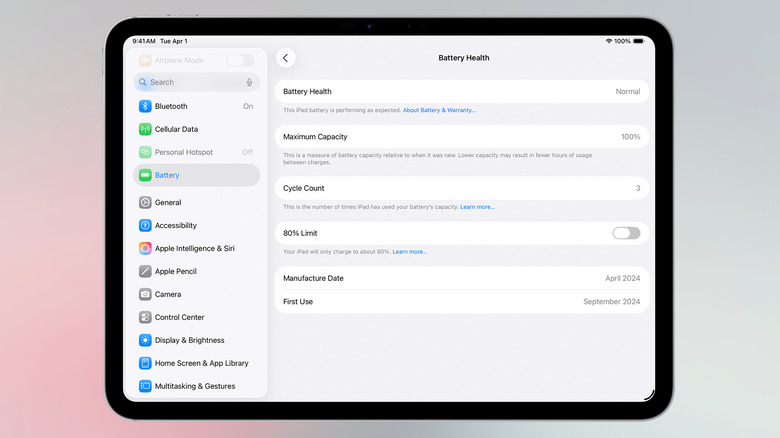Open Personal Hotspot settings
This screenshot has height=438, width=780.
pyautogui.click(x=196, y=152)
